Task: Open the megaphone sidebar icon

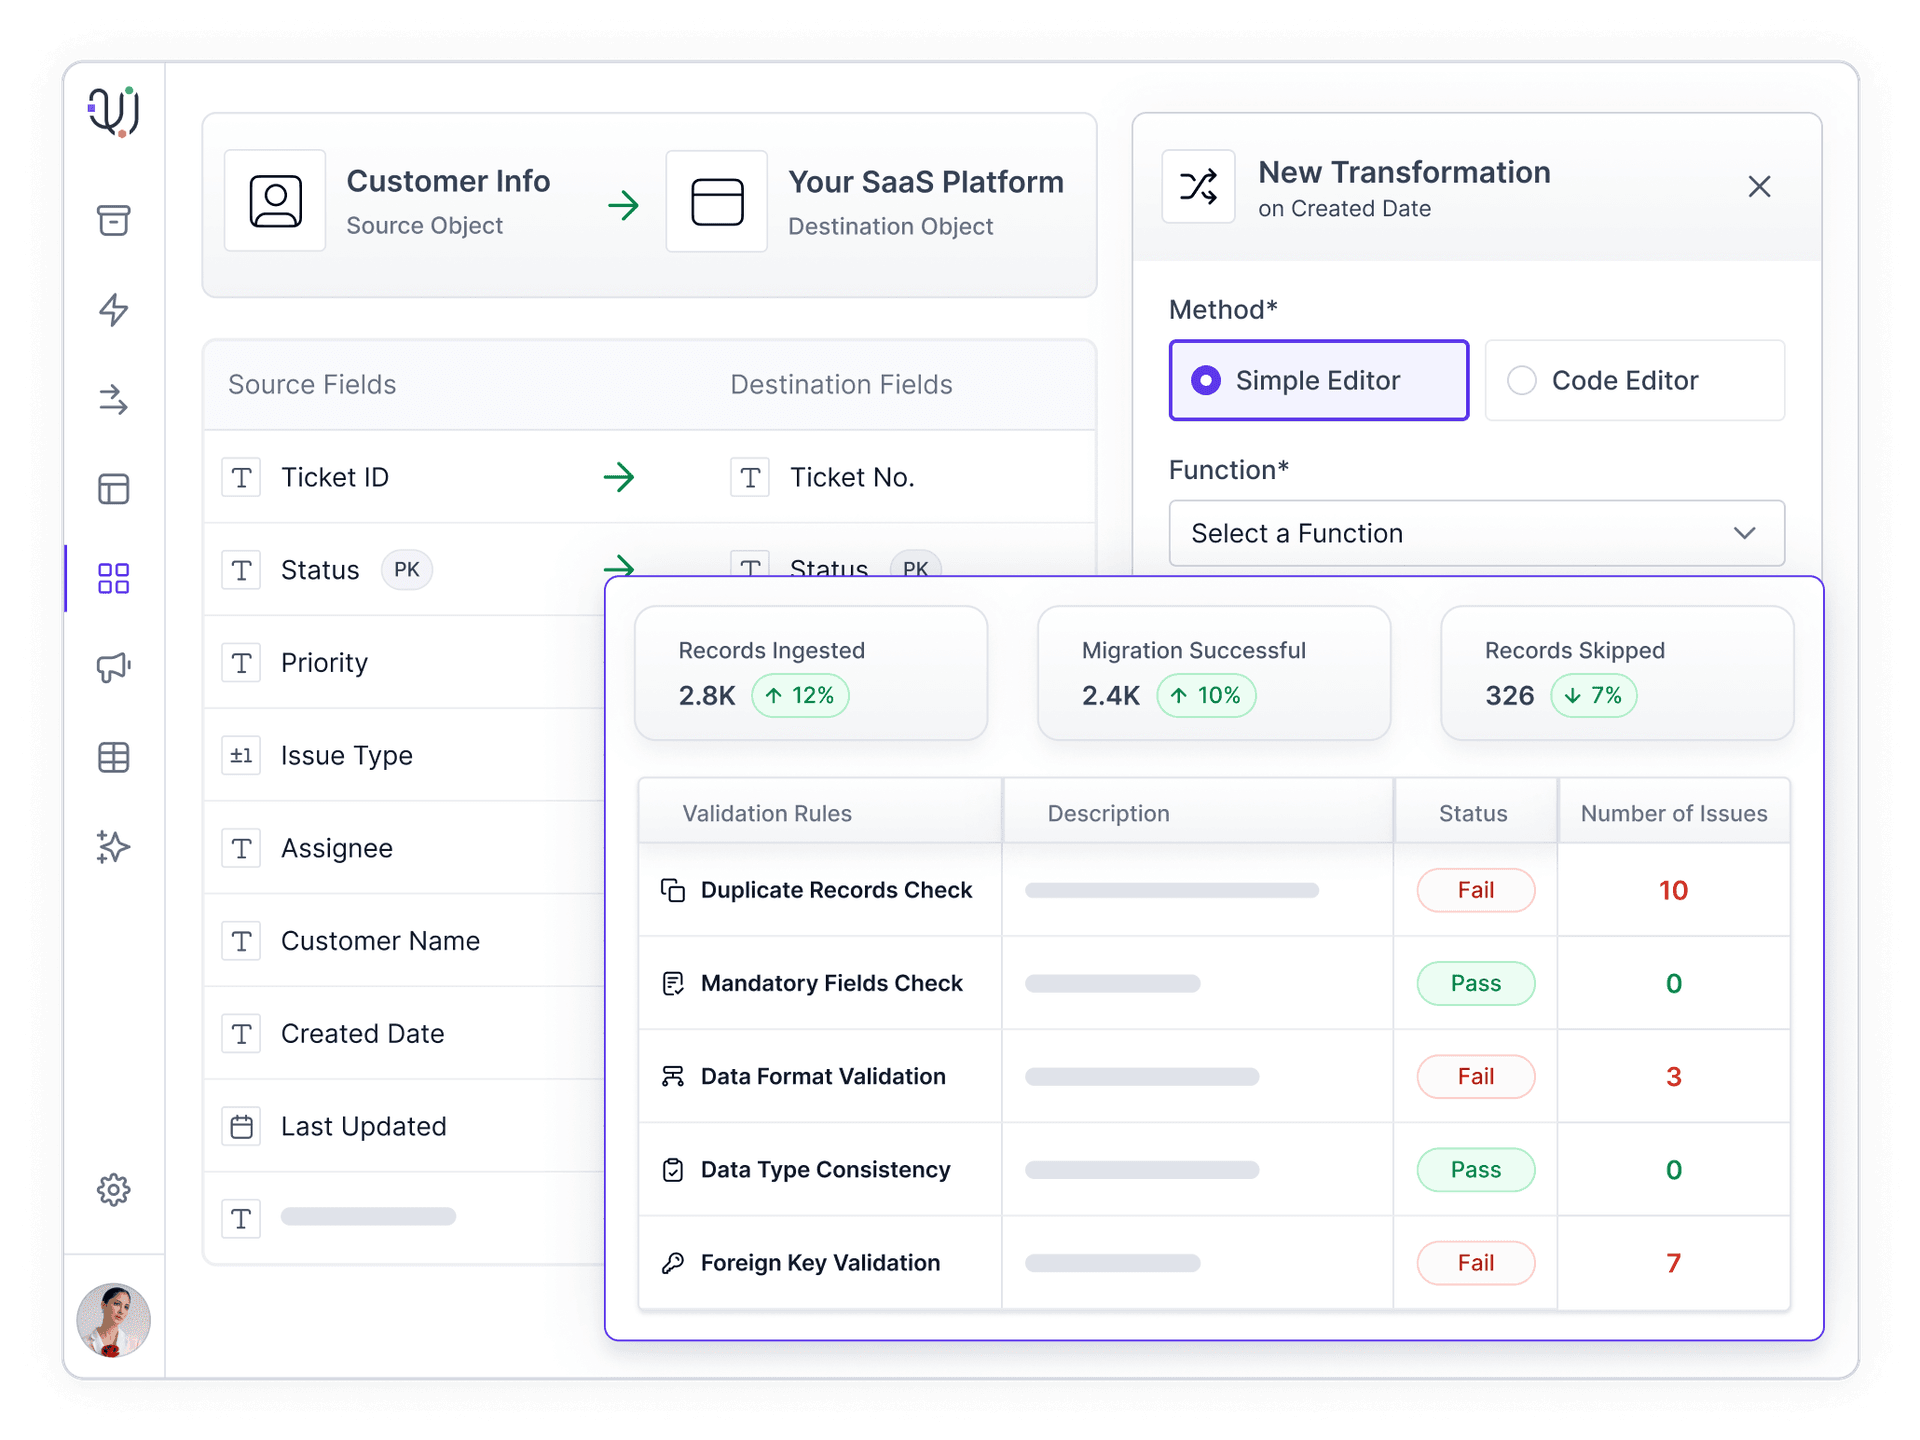Action: click(114, 667)
